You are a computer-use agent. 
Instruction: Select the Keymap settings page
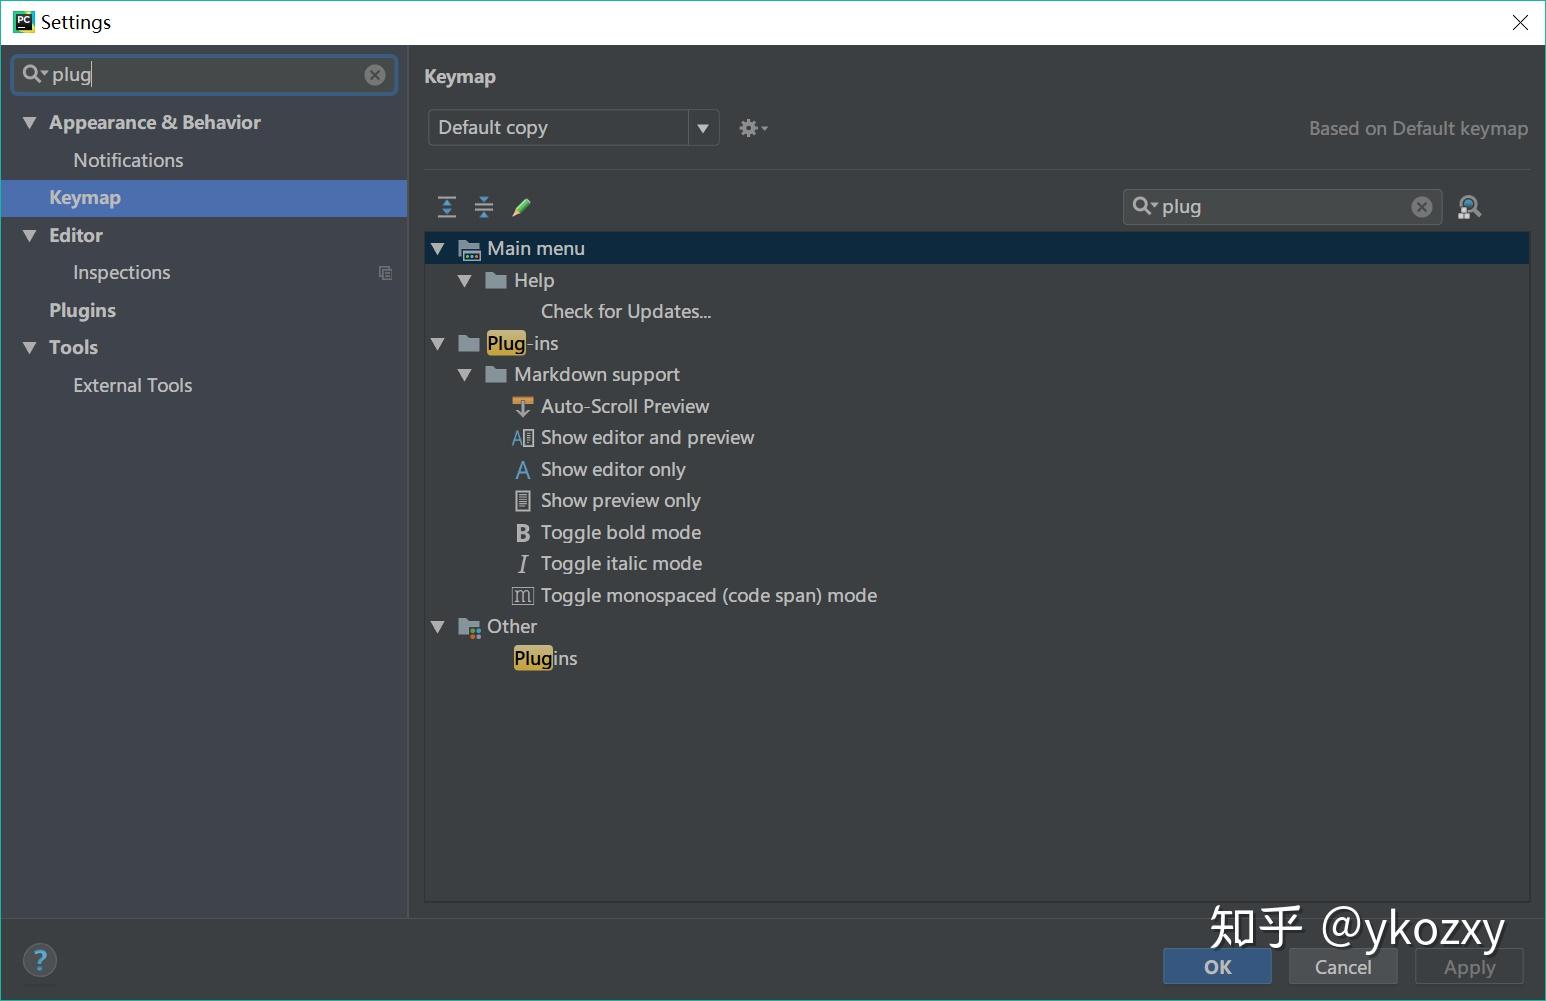click(204, 198)
